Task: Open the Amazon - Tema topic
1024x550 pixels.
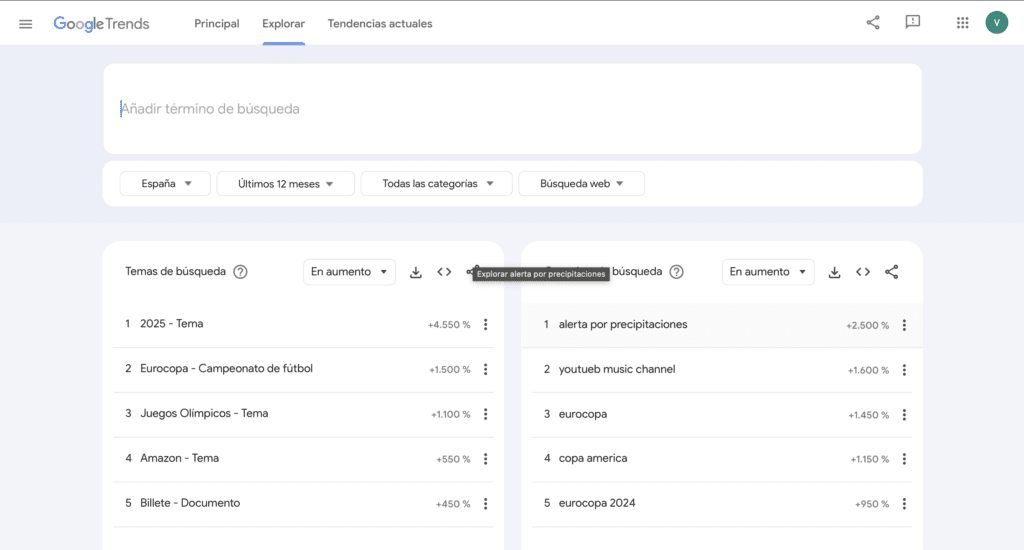Action: (180, 458)
